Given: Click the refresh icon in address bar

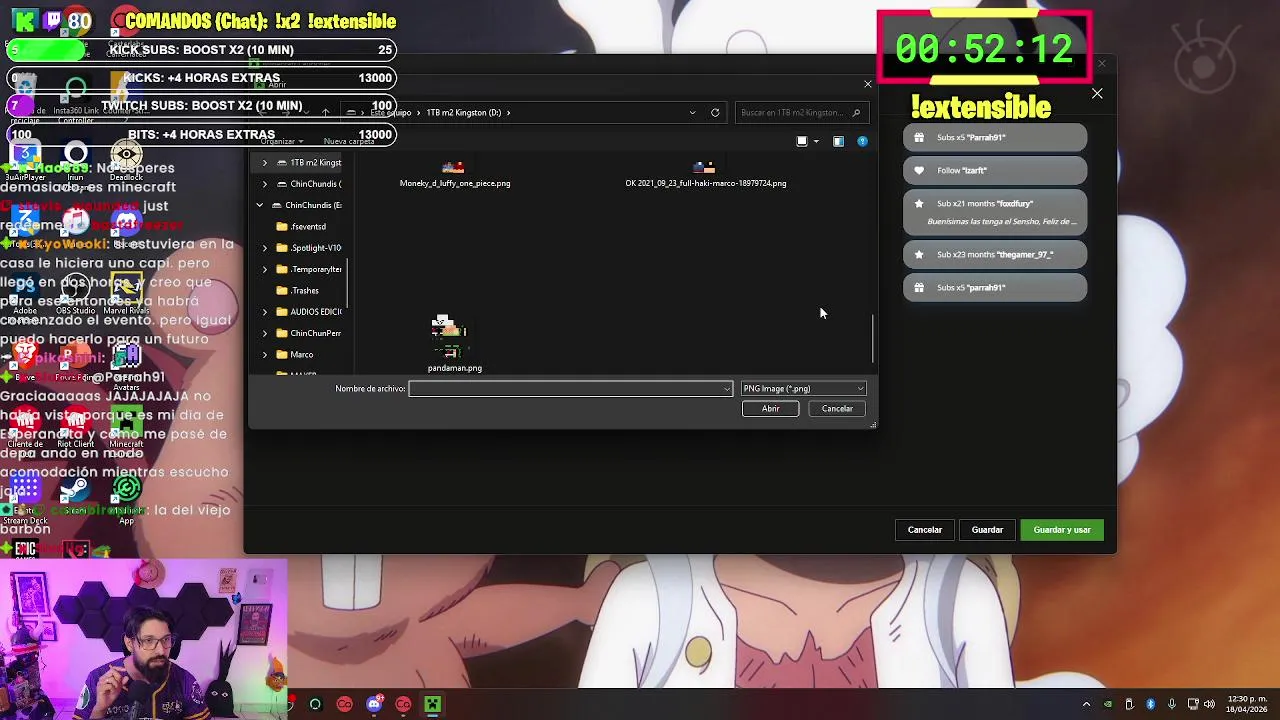Looking at the screenshot, I should (x=715, y=112).
